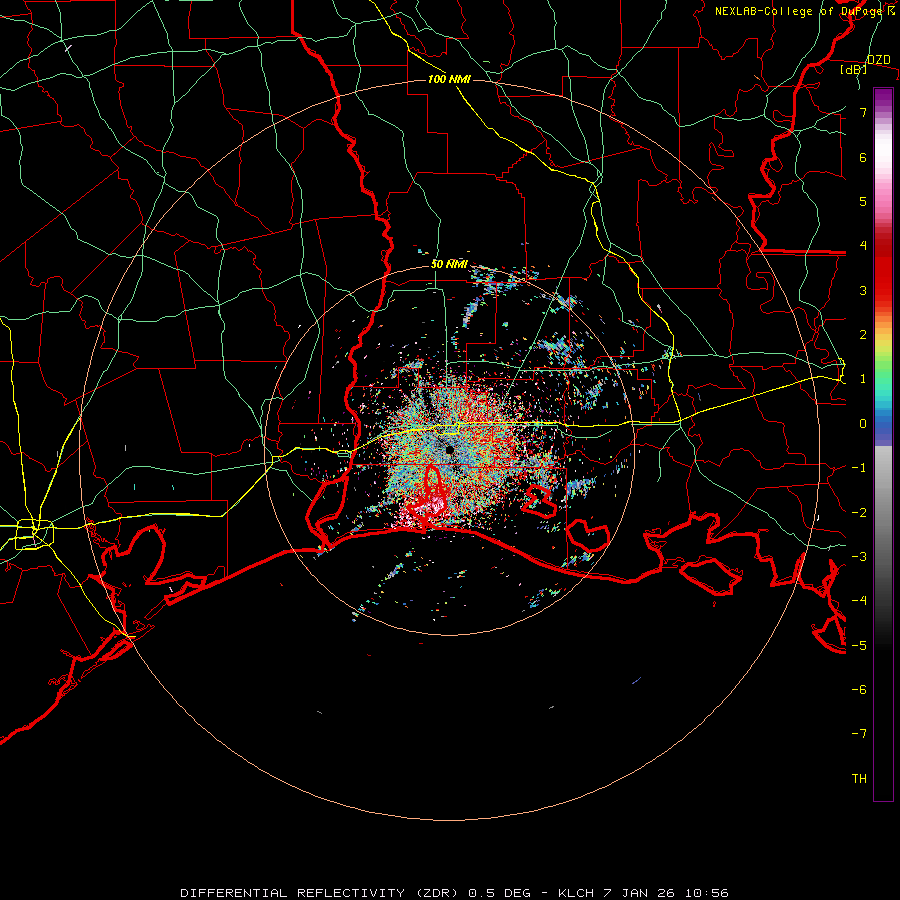Click the 7 JAN 26 date text
The width and height of the screenshot is (900, 900).
638,893
